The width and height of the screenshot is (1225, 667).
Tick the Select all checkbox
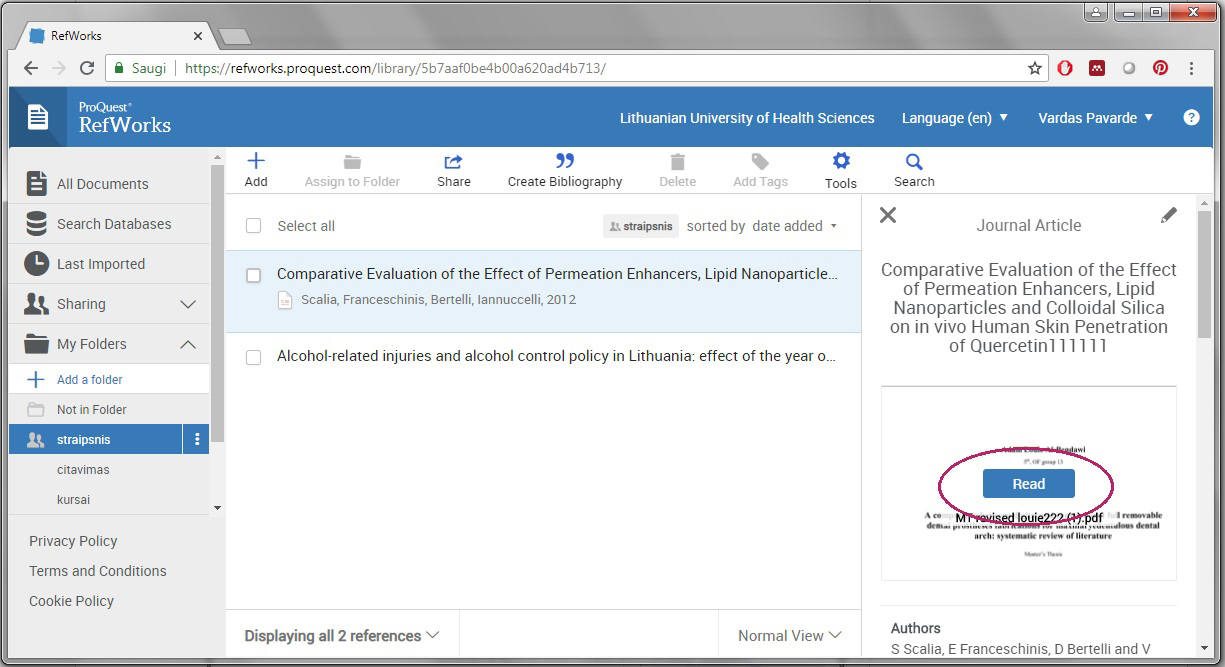point(254,226)
